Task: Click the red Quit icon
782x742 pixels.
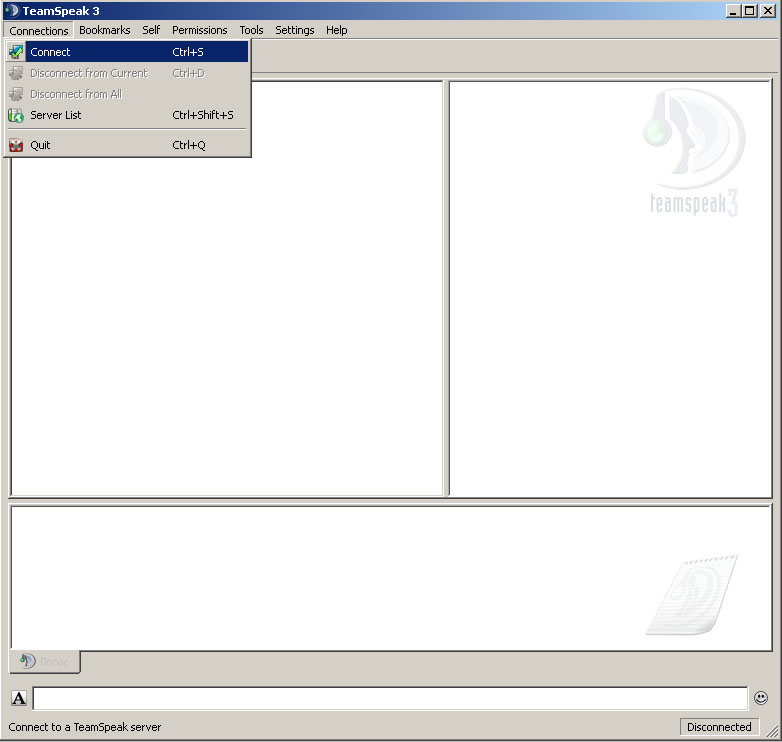Action: tap(16, 145)
